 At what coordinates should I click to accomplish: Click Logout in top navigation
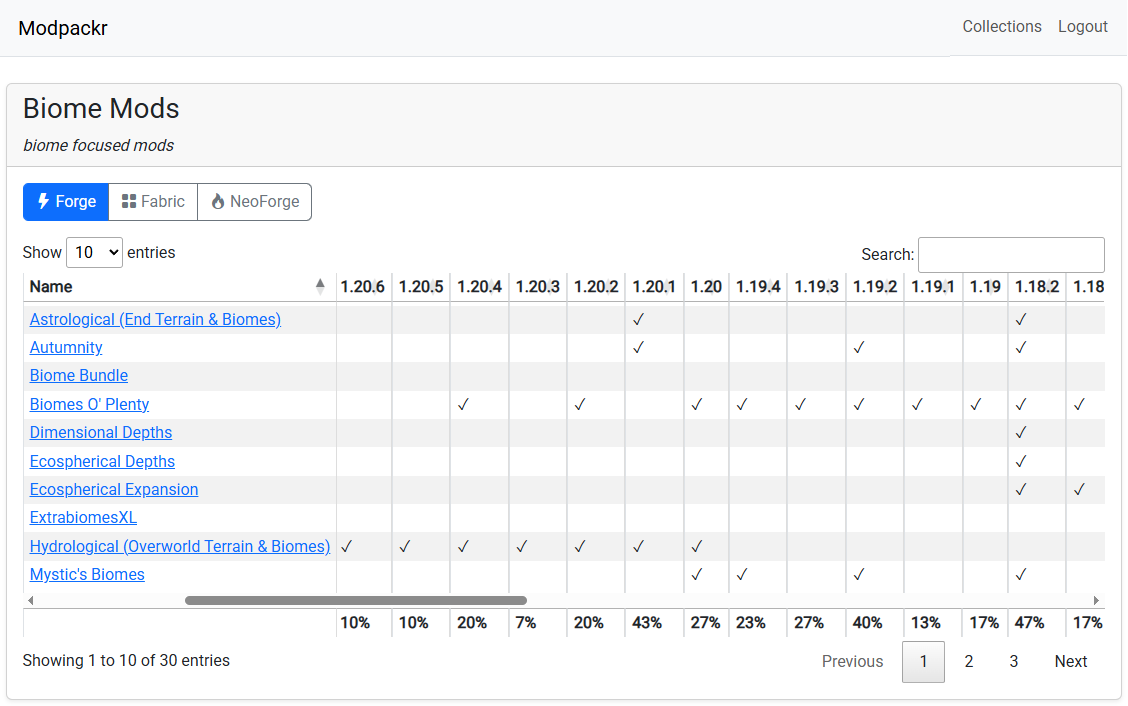tap(1083, 27)
